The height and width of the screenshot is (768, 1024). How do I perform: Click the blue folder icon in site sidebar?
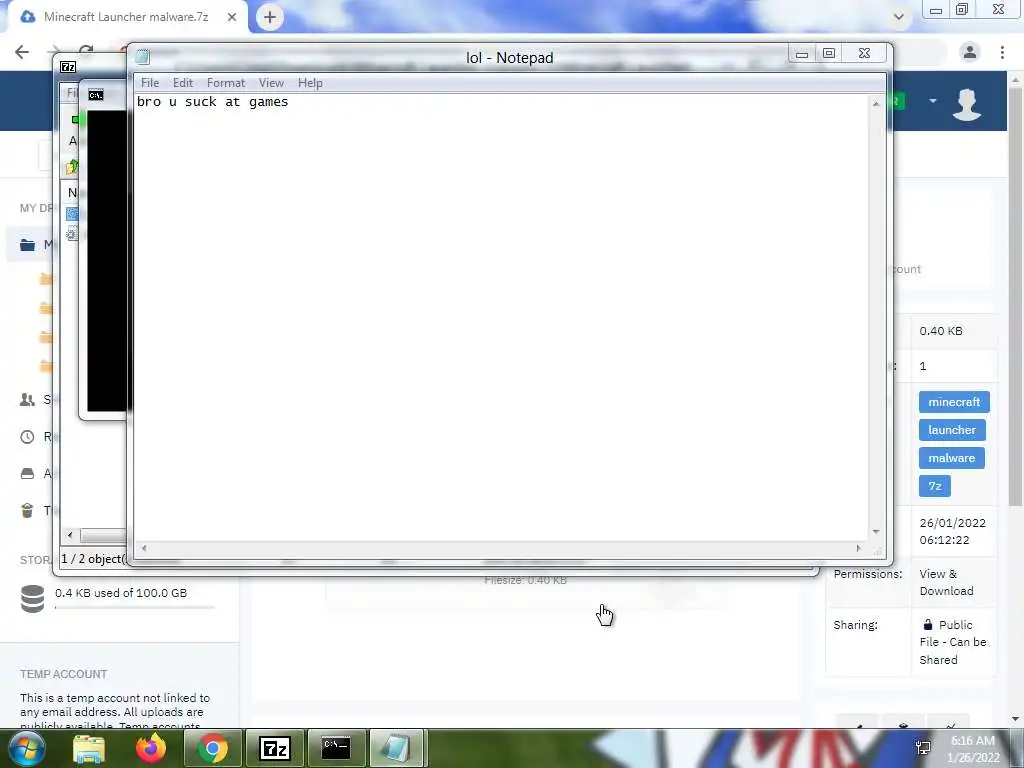pyautogui.click(x=27, y=245)
